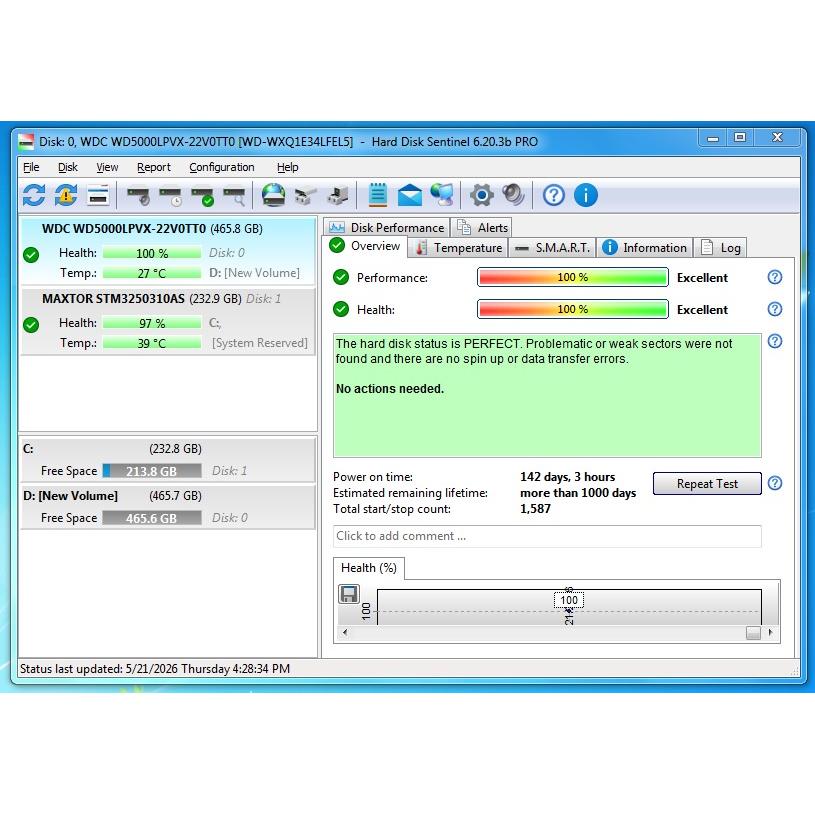Click the Performance 100 % gradient bar

point(573,278)
